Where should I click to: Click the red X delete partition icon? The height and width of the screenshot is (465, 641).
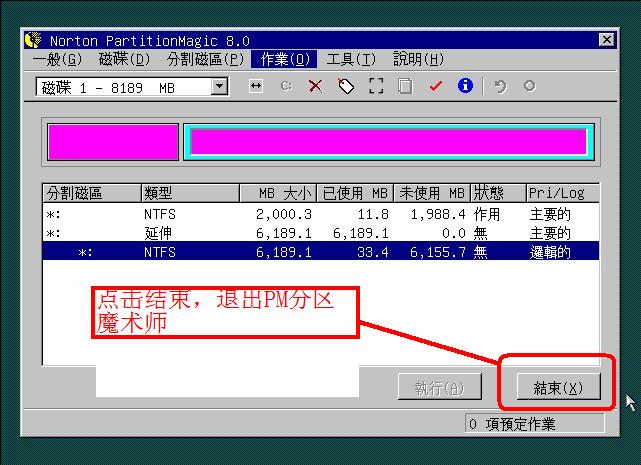(315, 87)
